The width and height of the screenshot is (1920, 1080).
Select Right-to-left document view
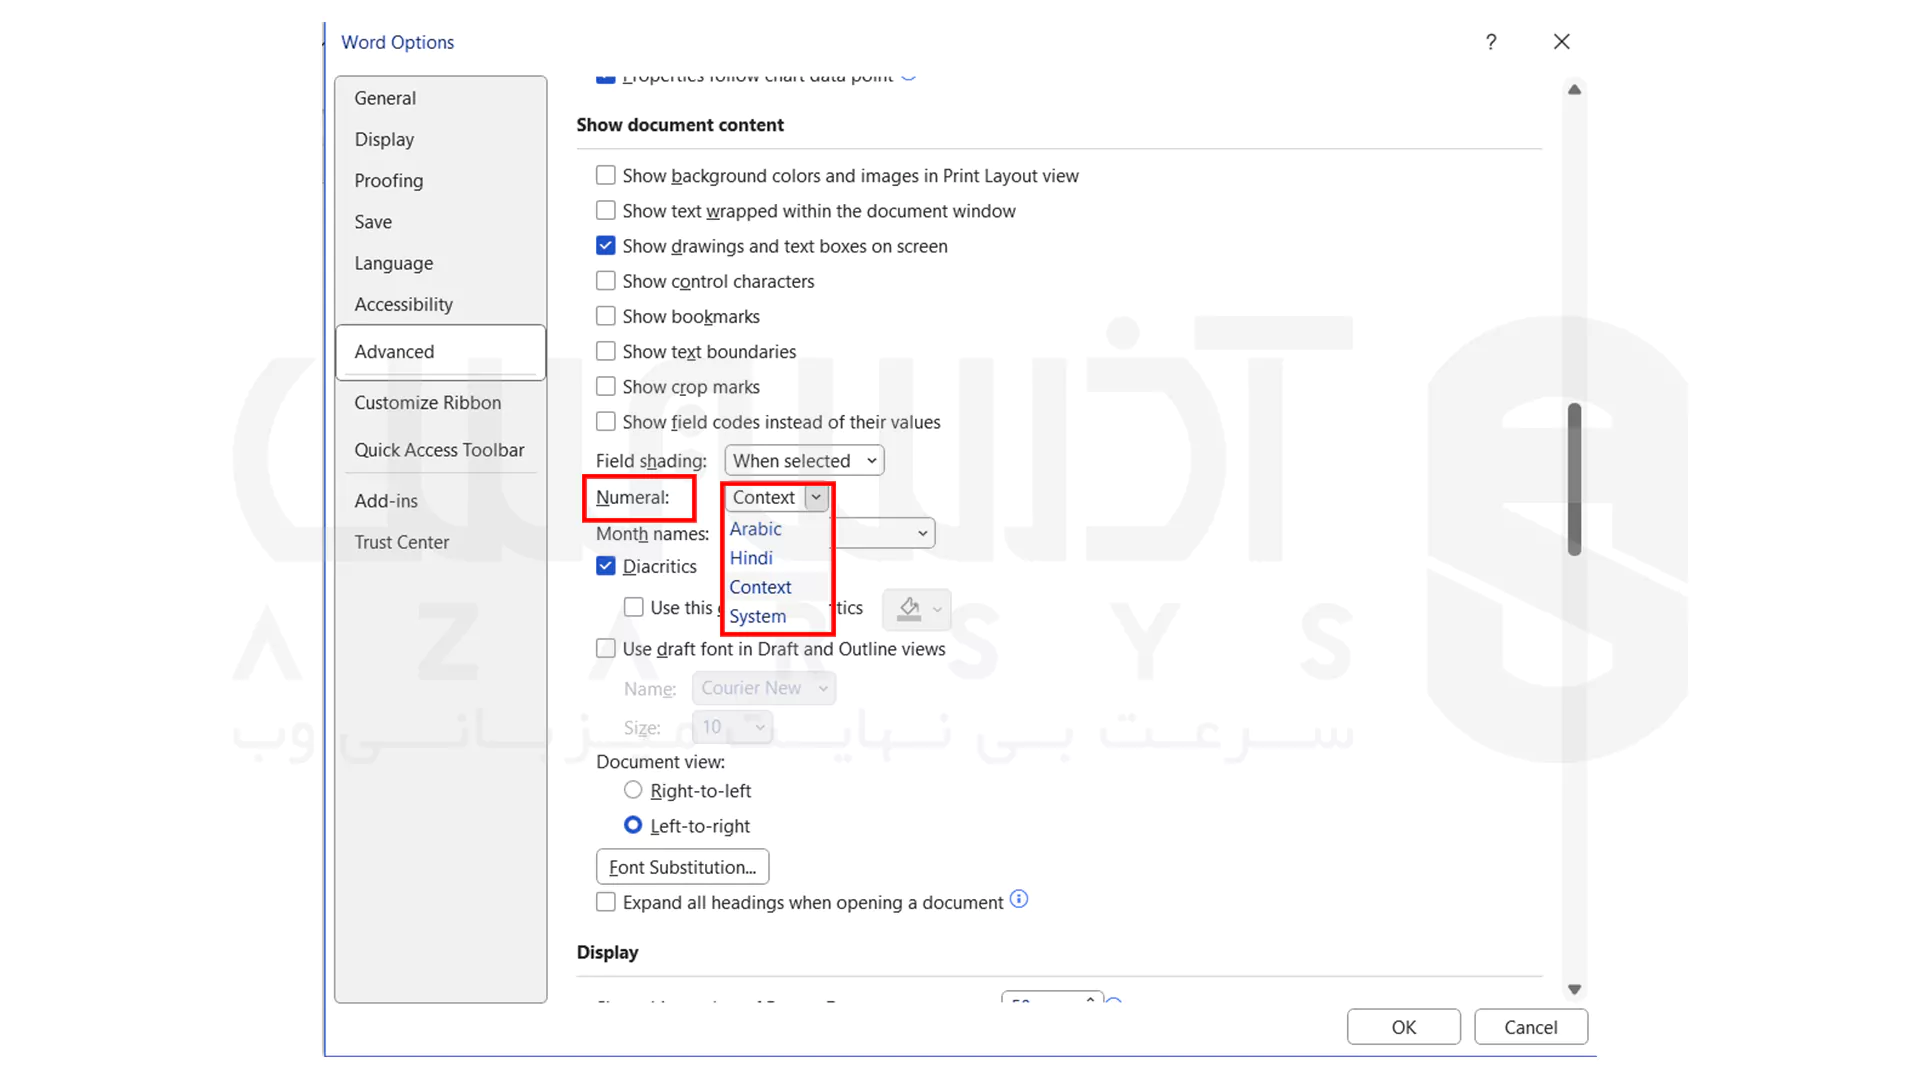pos(633,790)
